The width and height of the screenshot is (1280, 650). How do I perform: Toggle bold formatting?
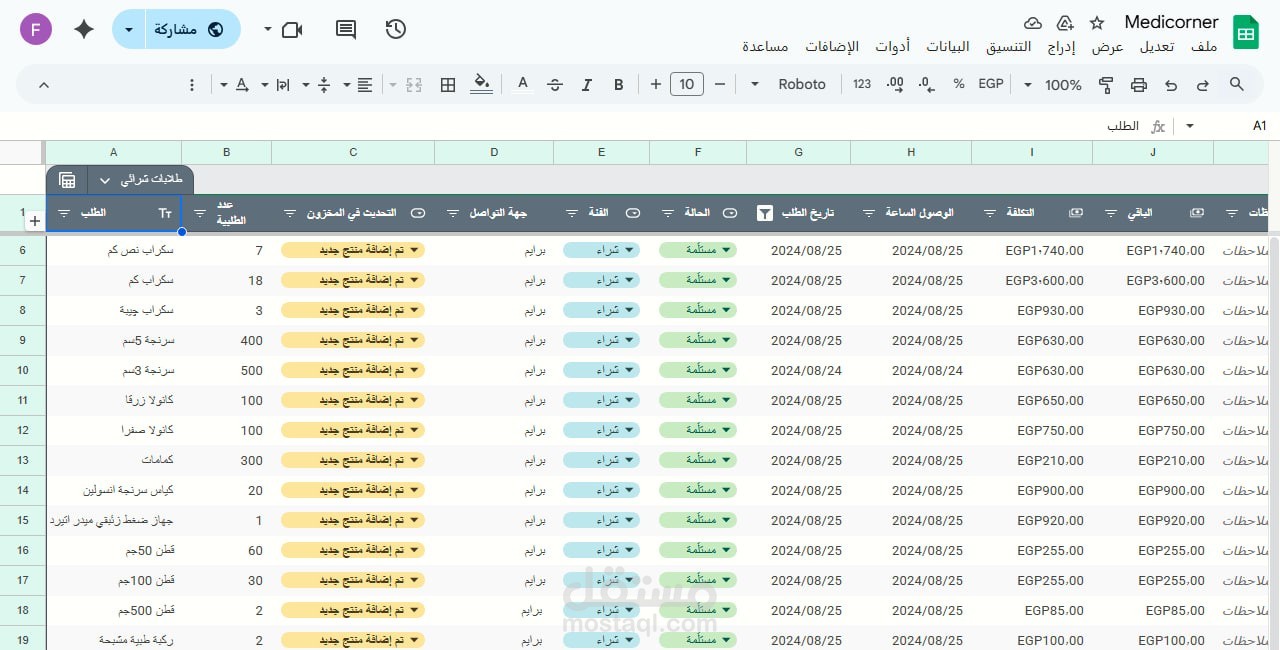point(619,84)
